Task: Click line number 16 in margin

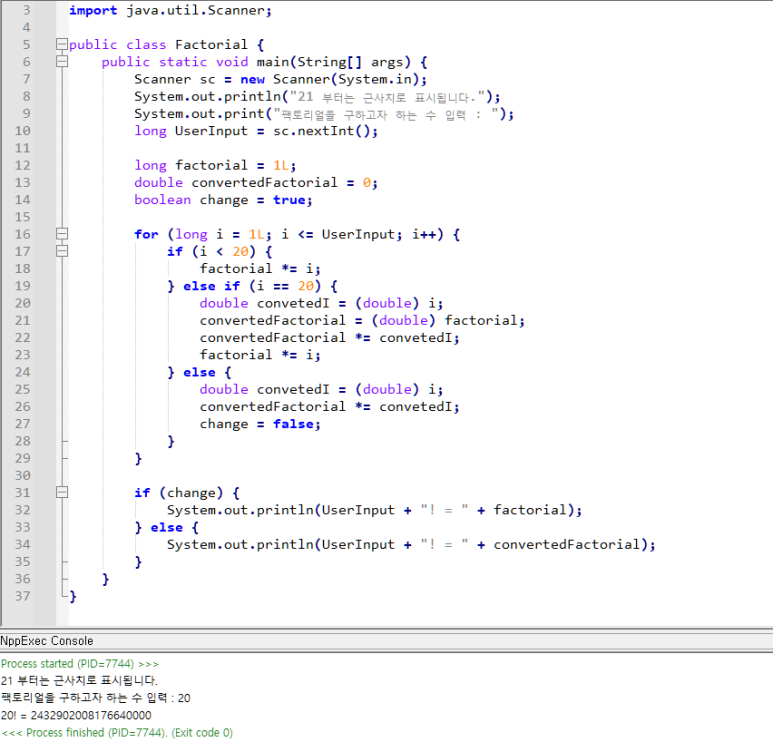Action: 22,234
